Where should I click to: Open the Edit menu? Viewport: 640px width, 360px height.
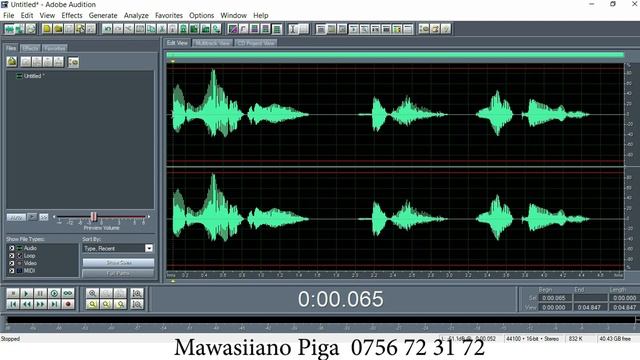point(27,16)
